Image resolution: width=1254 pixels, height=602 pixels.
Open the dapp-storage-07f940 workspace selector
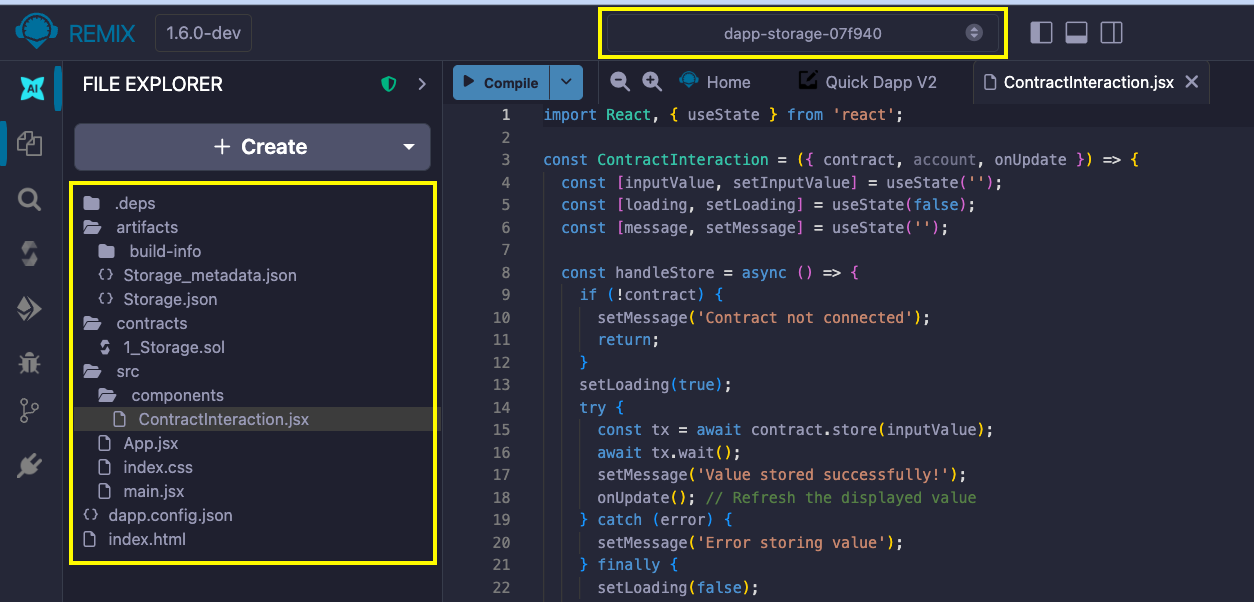[802, 33]
